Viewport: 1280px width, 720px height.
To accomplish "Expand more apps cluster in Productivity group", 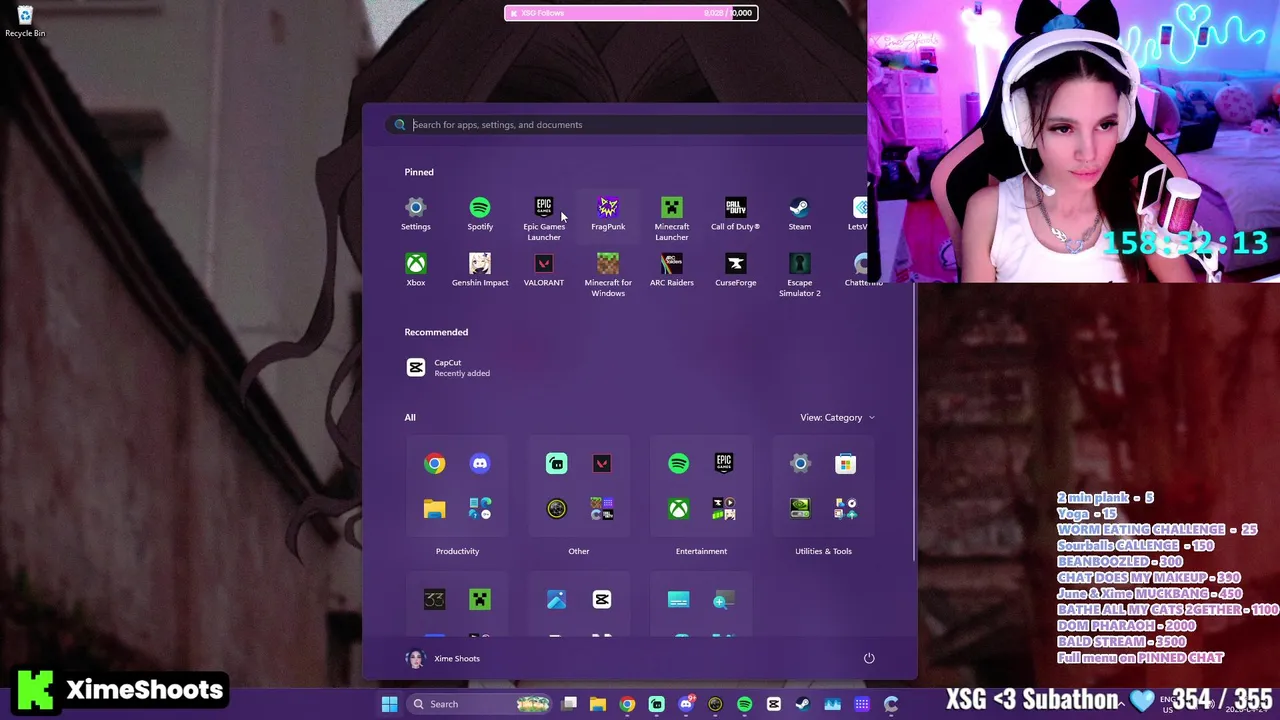I will click(480, 509).
